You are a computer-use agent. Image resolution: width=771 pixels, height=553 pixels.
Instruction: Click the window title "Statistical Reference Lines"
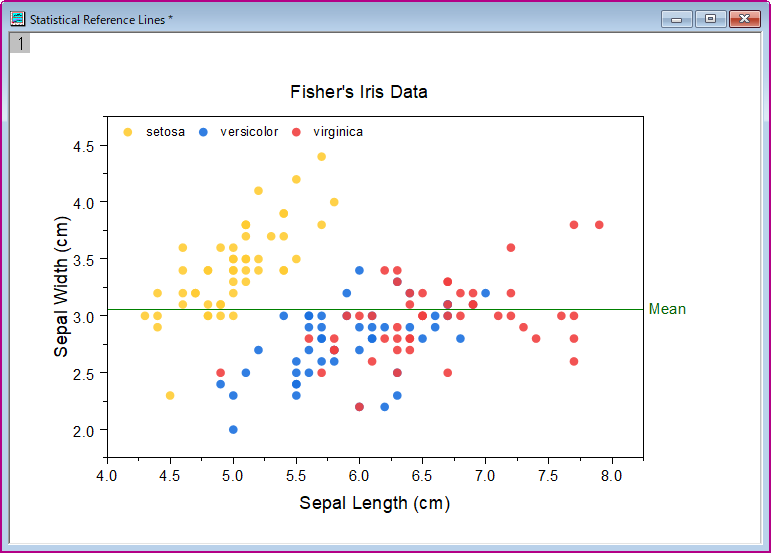[97, 20]
